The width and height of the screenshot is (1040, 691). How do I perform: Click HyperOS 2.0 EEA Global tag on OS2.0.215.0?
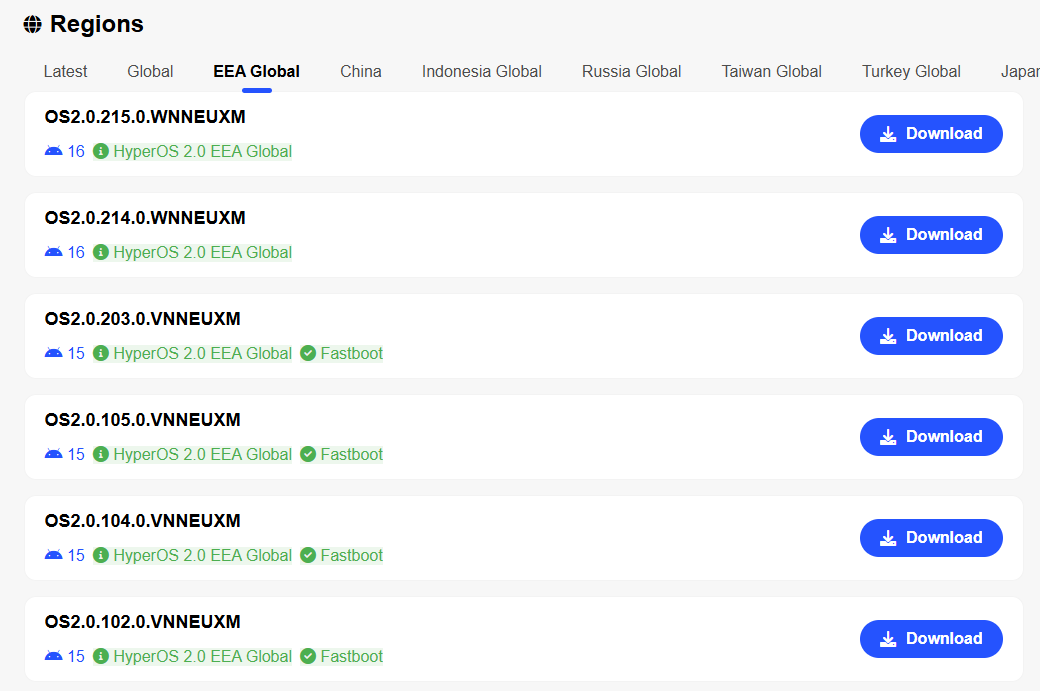[x=202, y=152]
